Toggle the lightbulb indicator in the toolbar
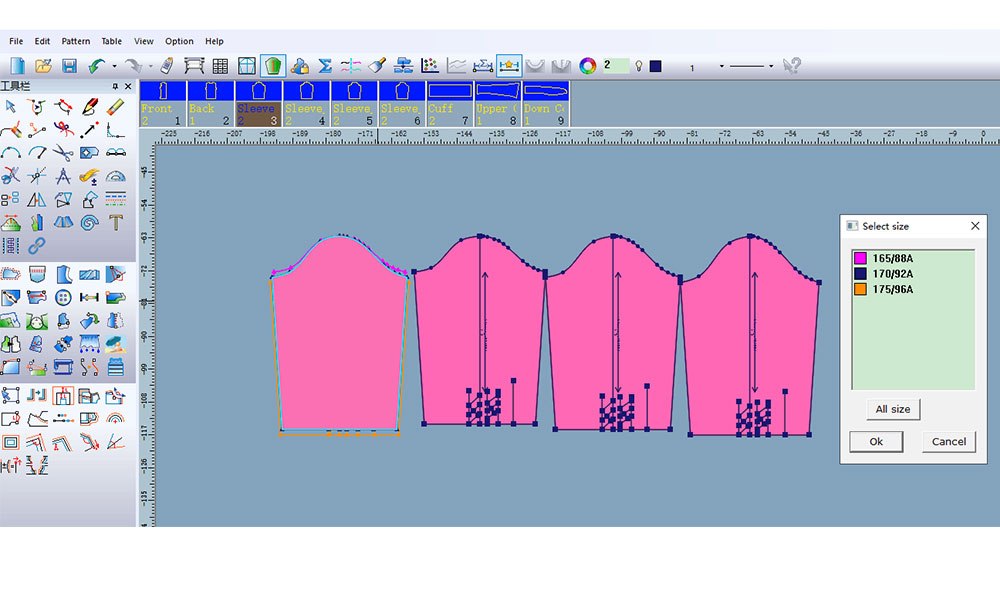 (x=639, y=65)
